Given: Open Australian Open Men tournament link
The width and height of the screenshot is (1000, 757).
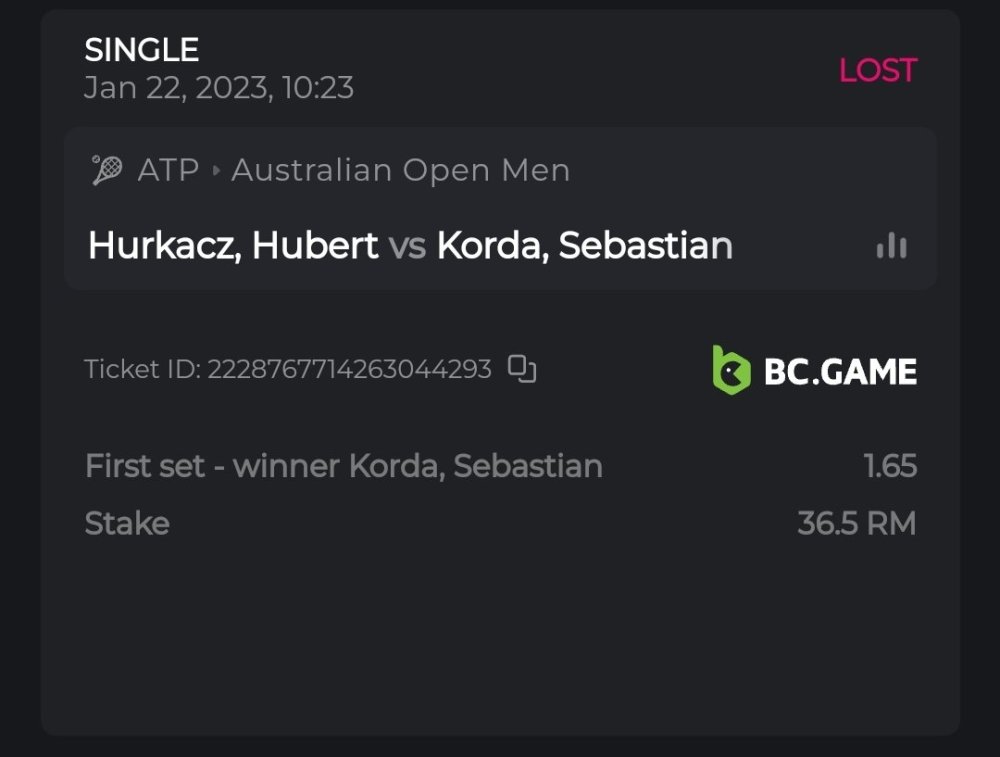Looking at the screenshot, I should coord(400,170).
